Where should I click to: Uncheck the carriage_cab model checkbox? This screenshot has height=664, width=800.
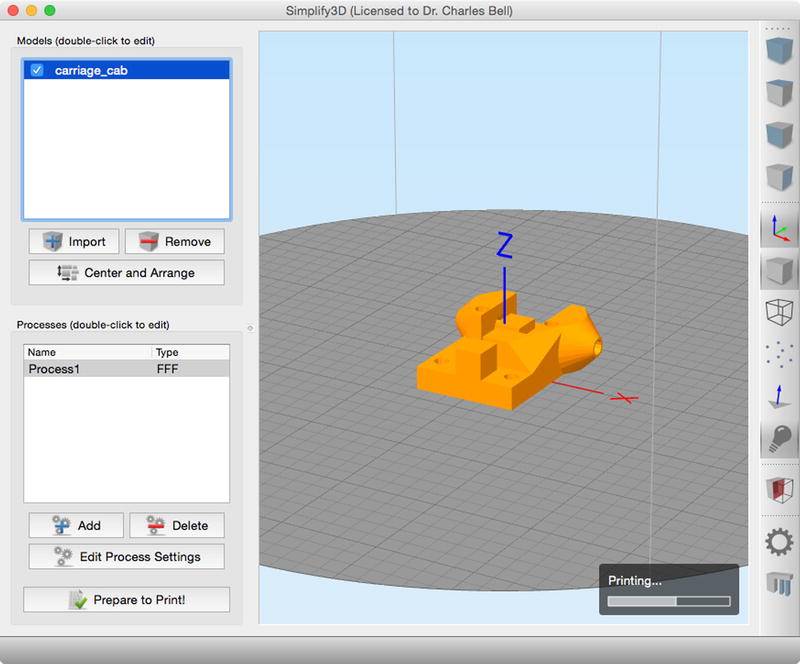[x=37, y=70]
